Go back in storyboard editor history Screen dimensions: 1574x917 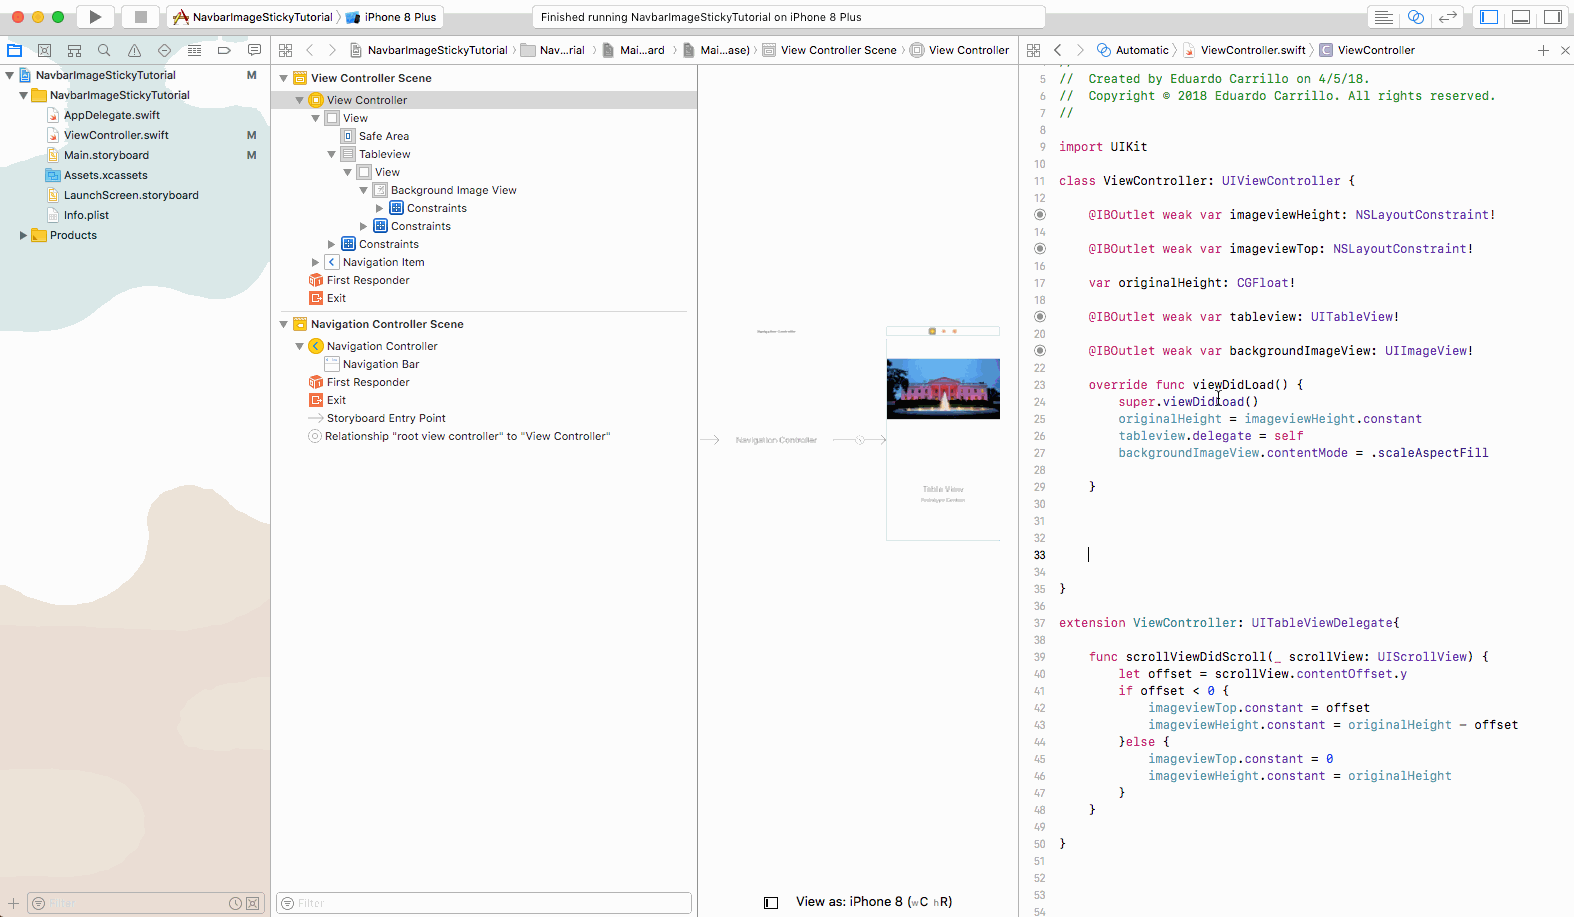[310, 50]
